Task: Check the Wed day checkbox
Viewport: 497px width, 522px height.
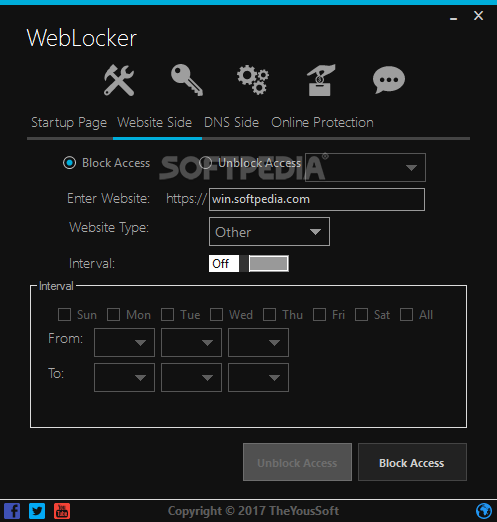Action: coord(216,315)
